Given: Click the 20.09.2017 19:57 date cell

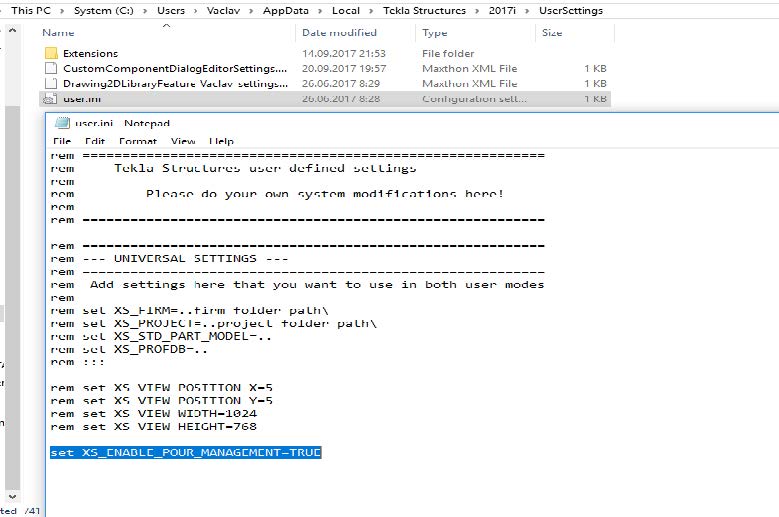Looking at the screenshot, I should point(344,68).
